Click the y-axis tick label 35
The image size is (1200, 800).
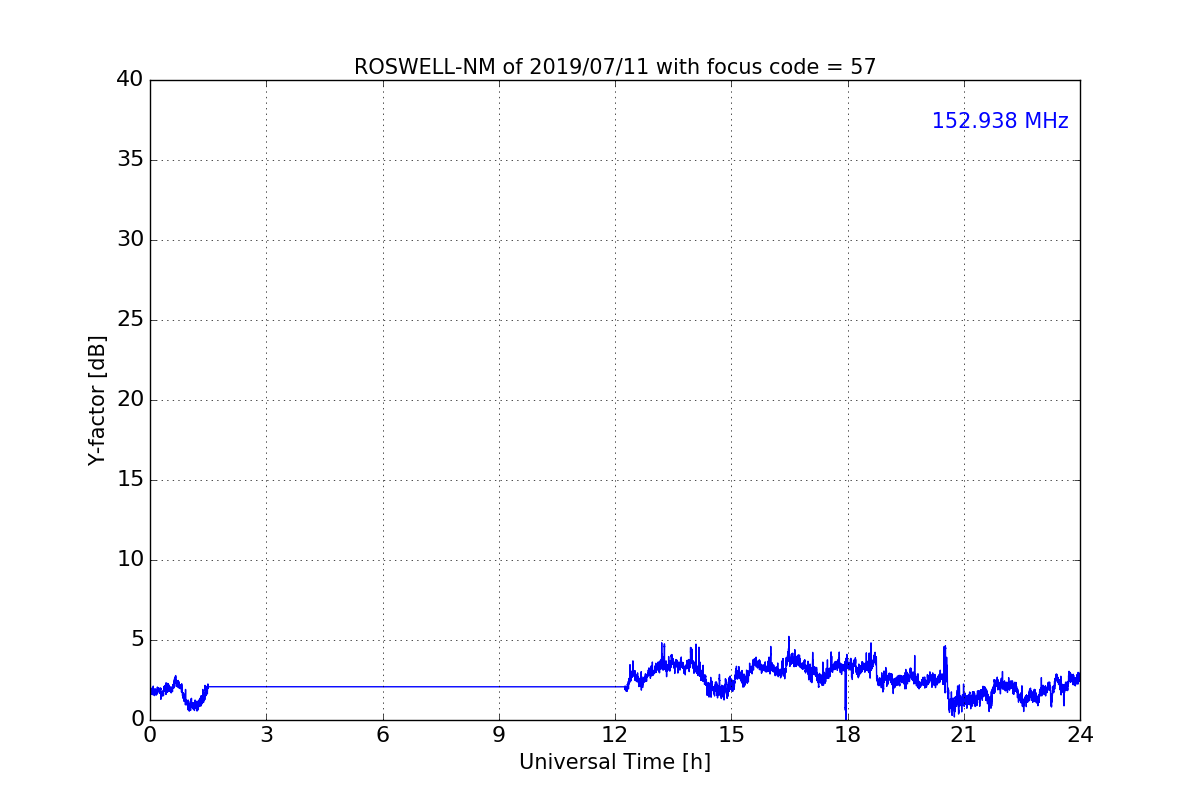[130, 160]
